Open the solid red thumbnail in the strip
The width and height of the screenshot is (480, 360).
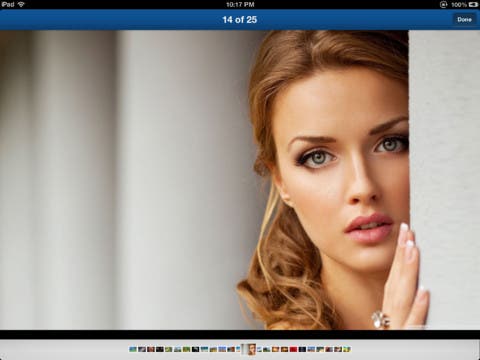293,349
